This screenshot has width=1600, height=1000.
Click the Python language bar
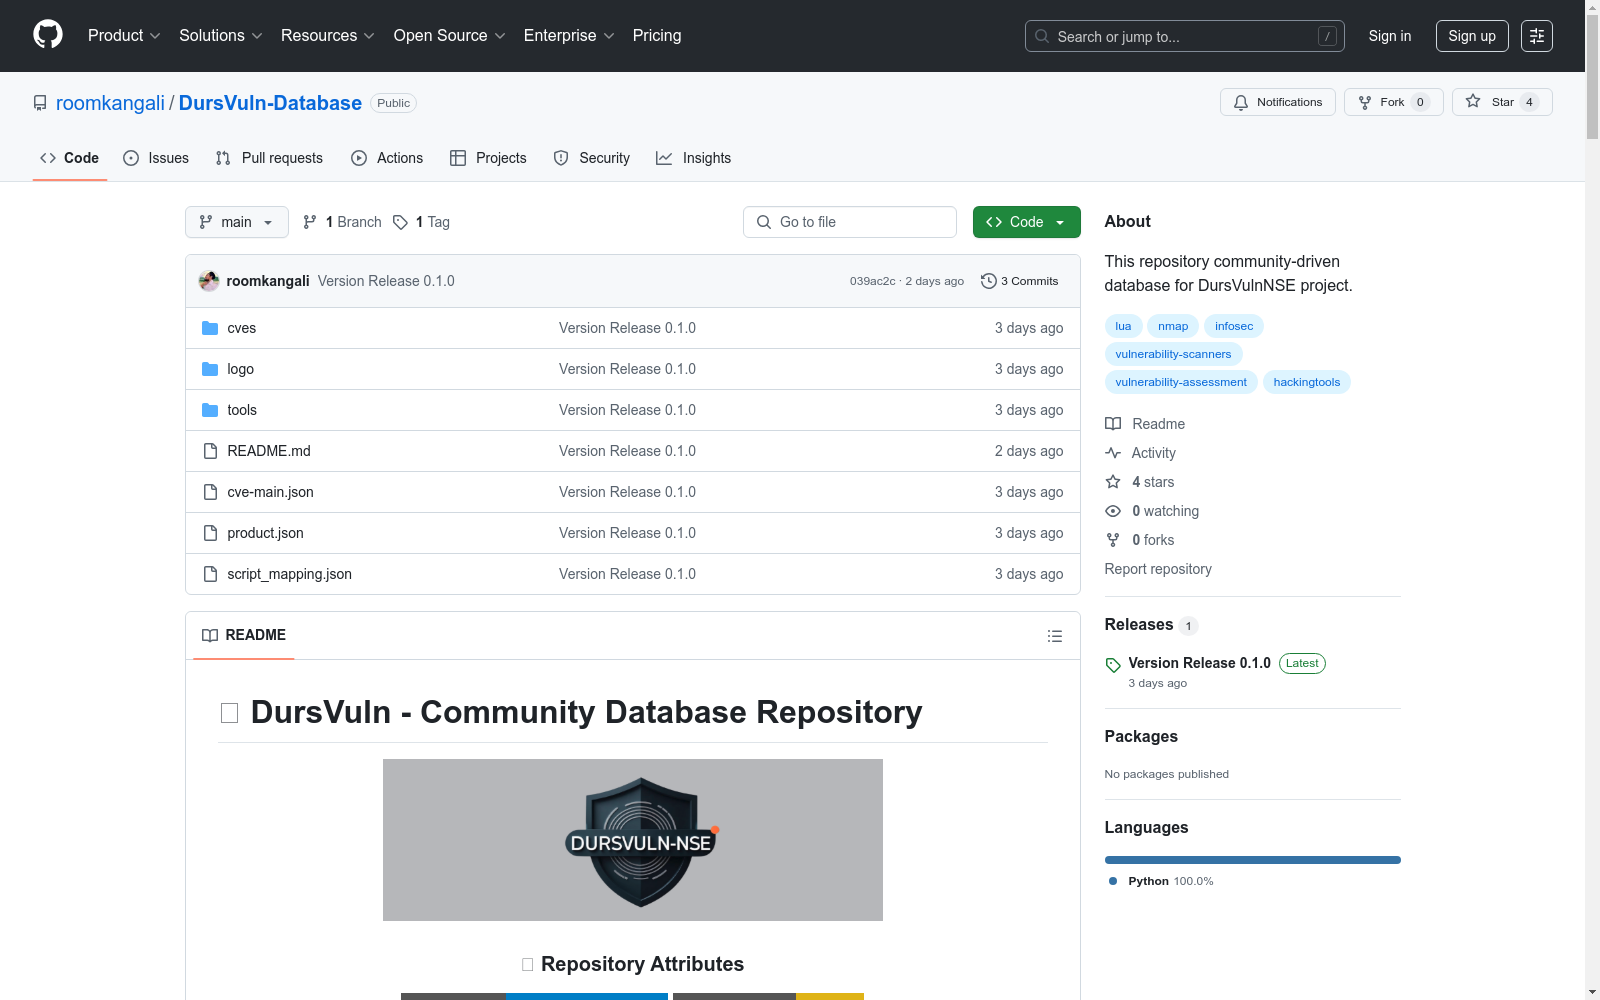pyautogui.click(x=1253, y=860)
